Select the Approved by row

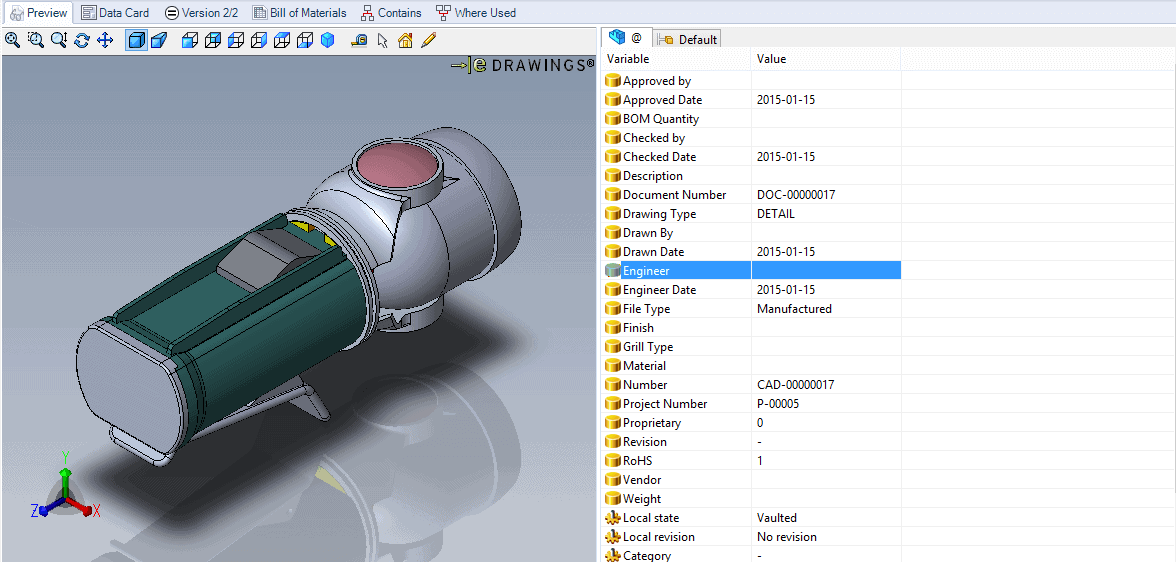(x=751, y=81)
